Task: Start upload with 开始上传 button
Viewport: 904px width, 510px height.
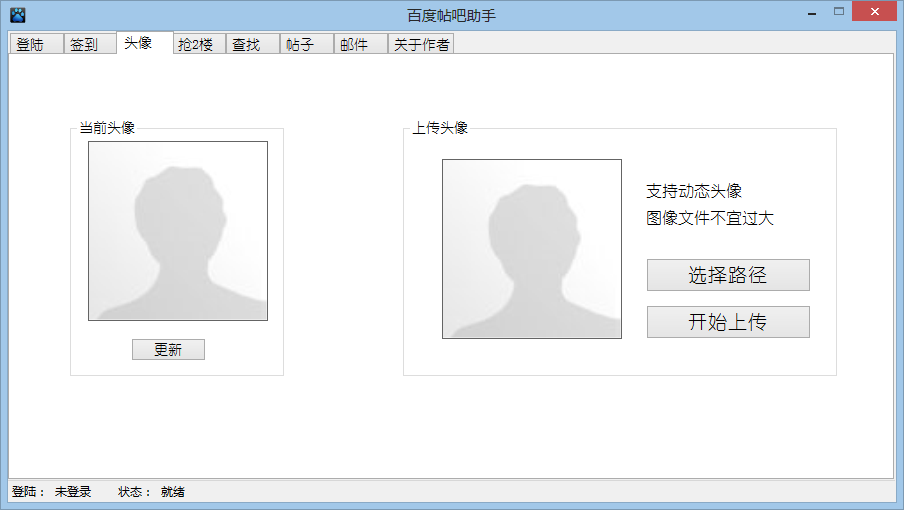Action: pyautogui.click(x=728, y=322)
